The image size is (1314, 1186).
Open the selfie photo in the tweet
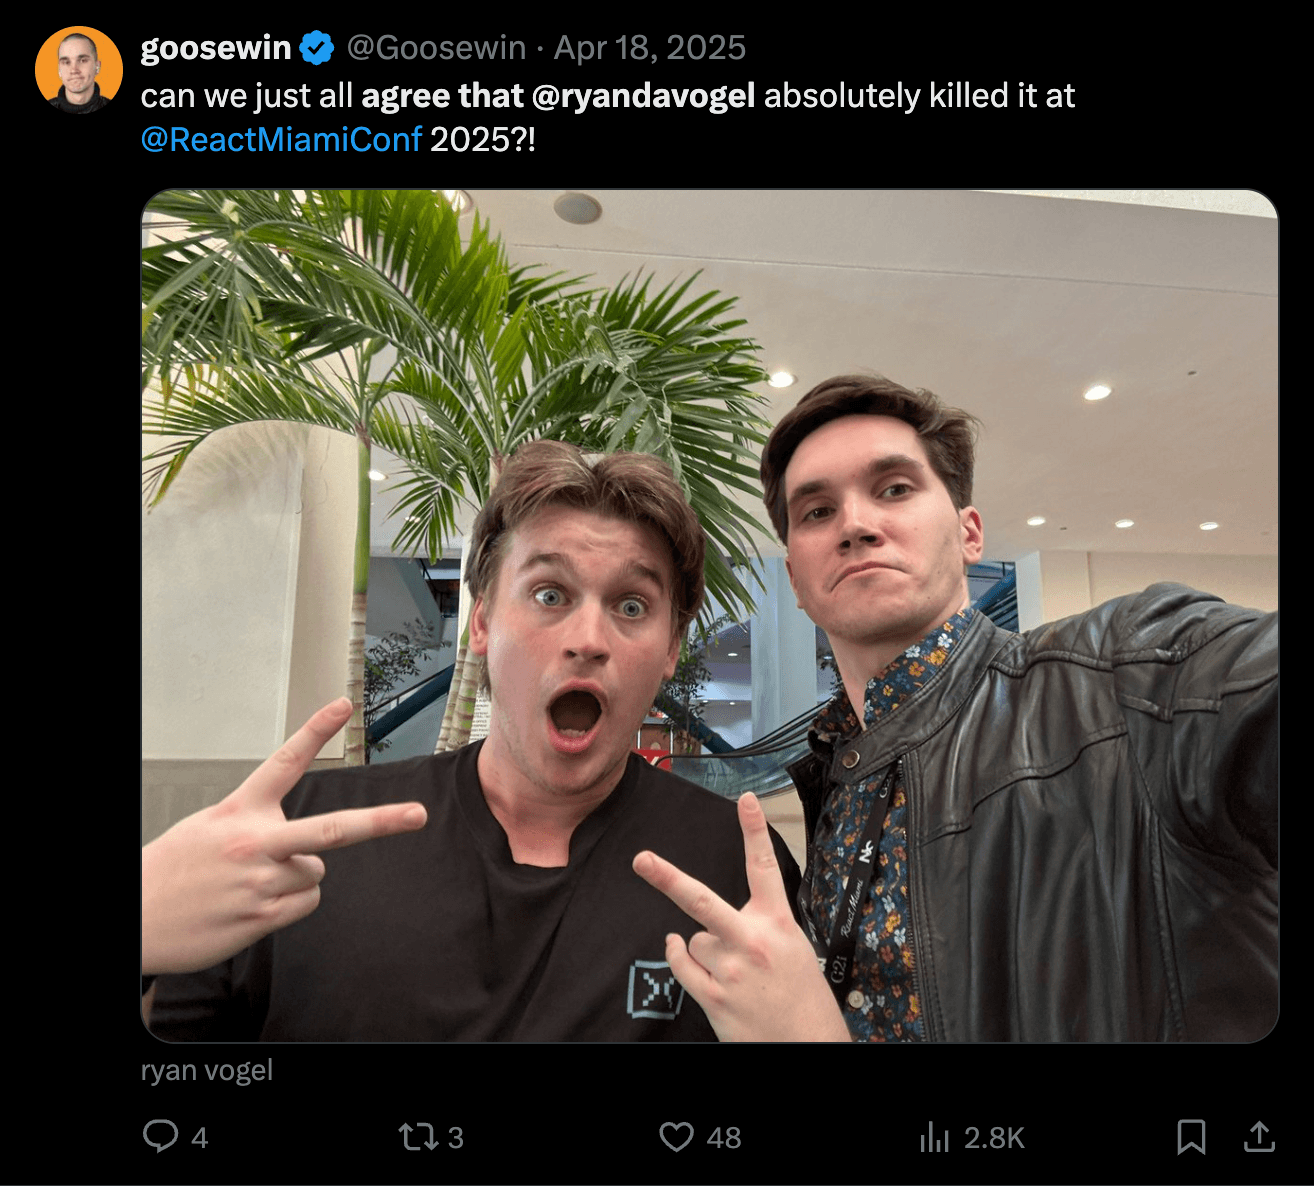(709, 615)
